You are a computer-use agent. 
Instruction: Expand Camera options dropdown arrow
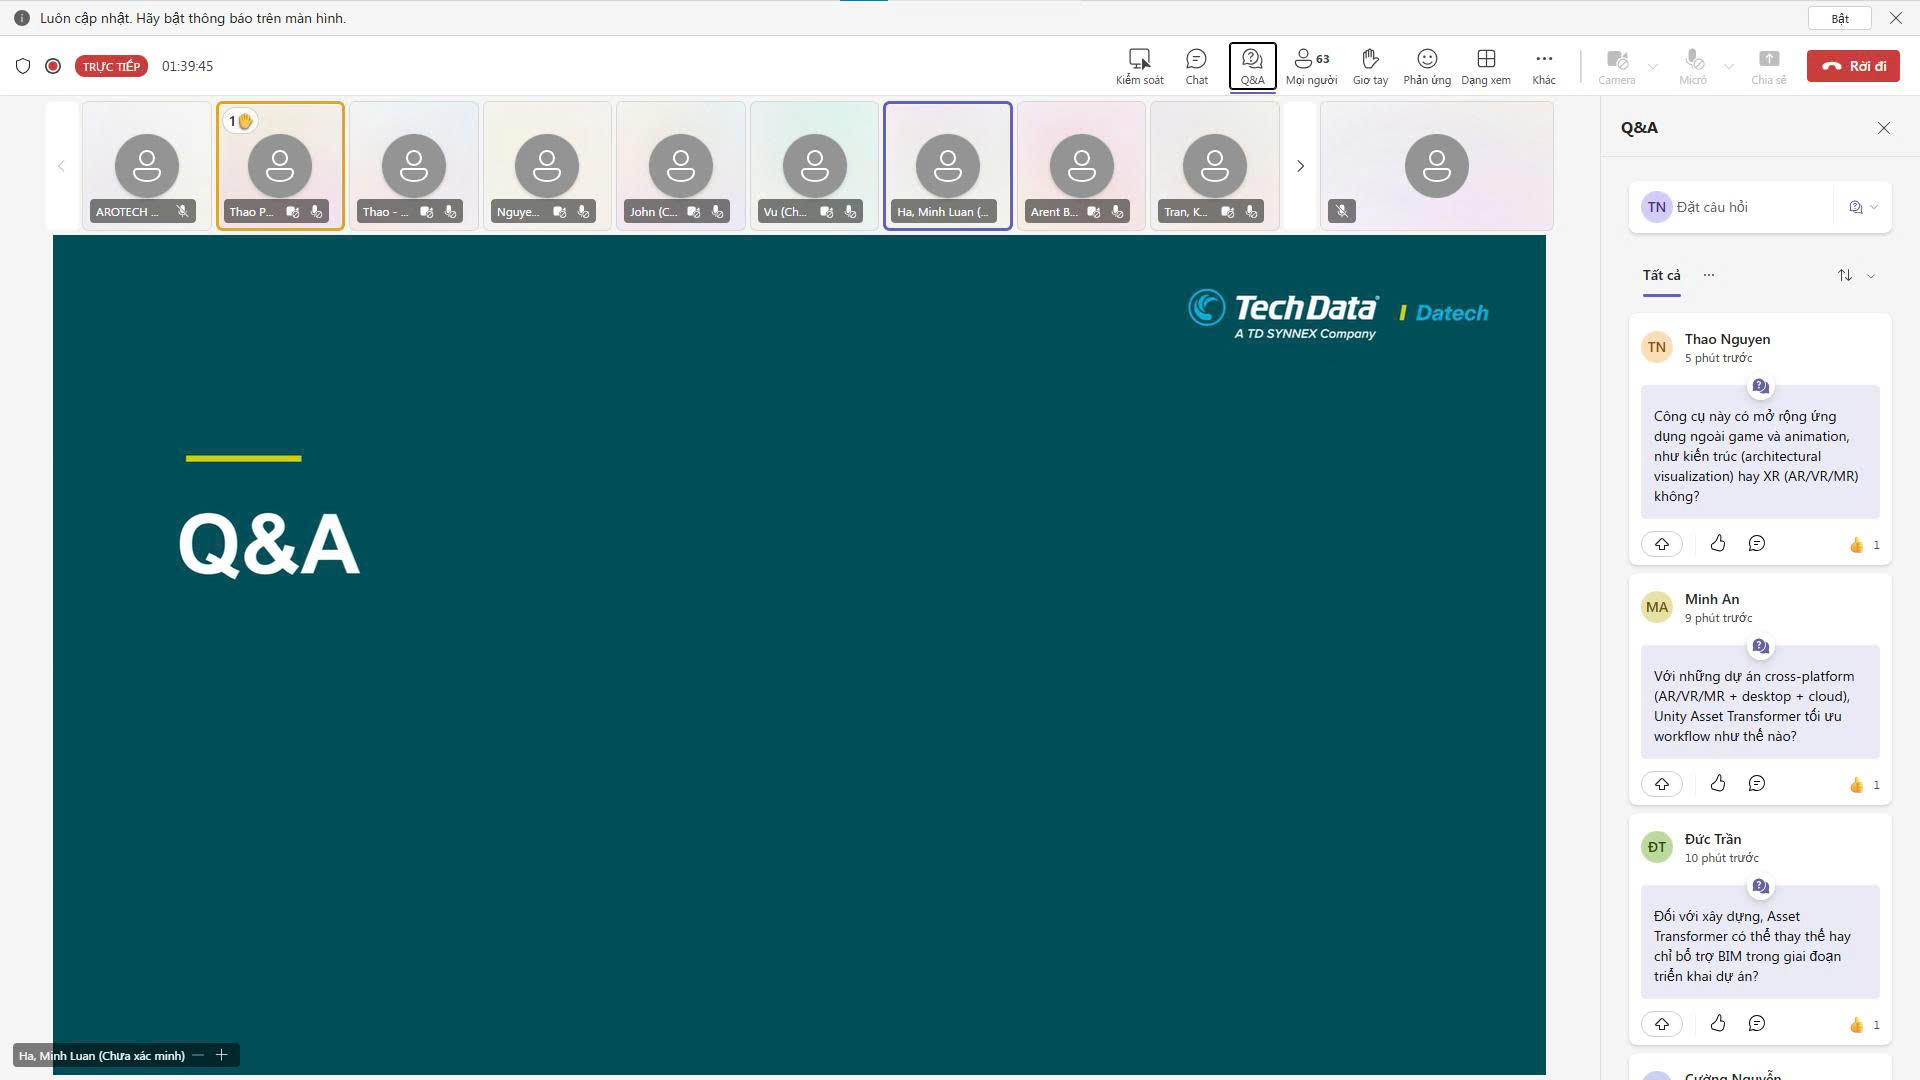point(1652,66)
